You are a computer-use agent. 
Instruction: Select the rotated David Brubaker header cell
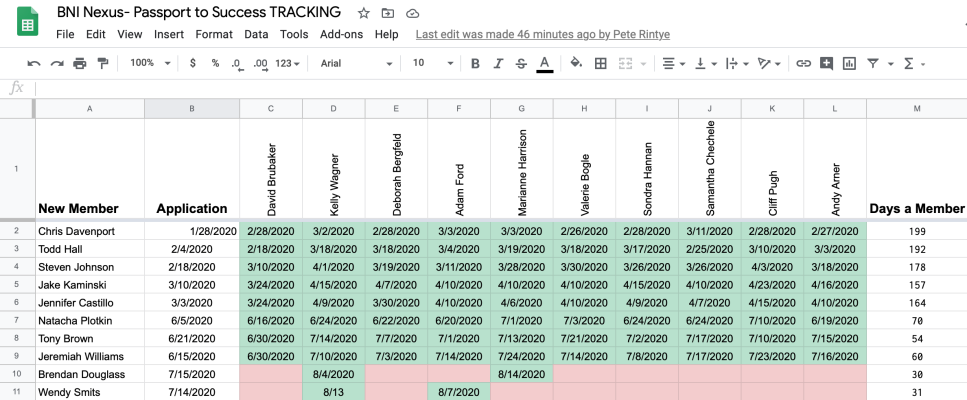pyautogui.click(x=271, y=168)
